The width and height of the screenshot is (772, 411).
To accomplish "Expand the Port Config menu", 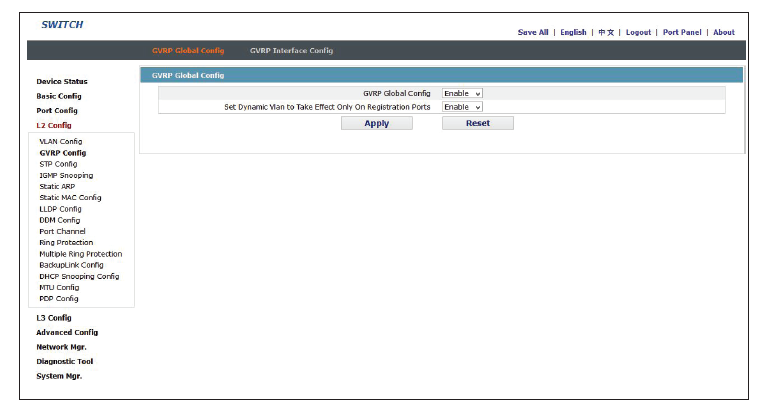I will (57, 111).
